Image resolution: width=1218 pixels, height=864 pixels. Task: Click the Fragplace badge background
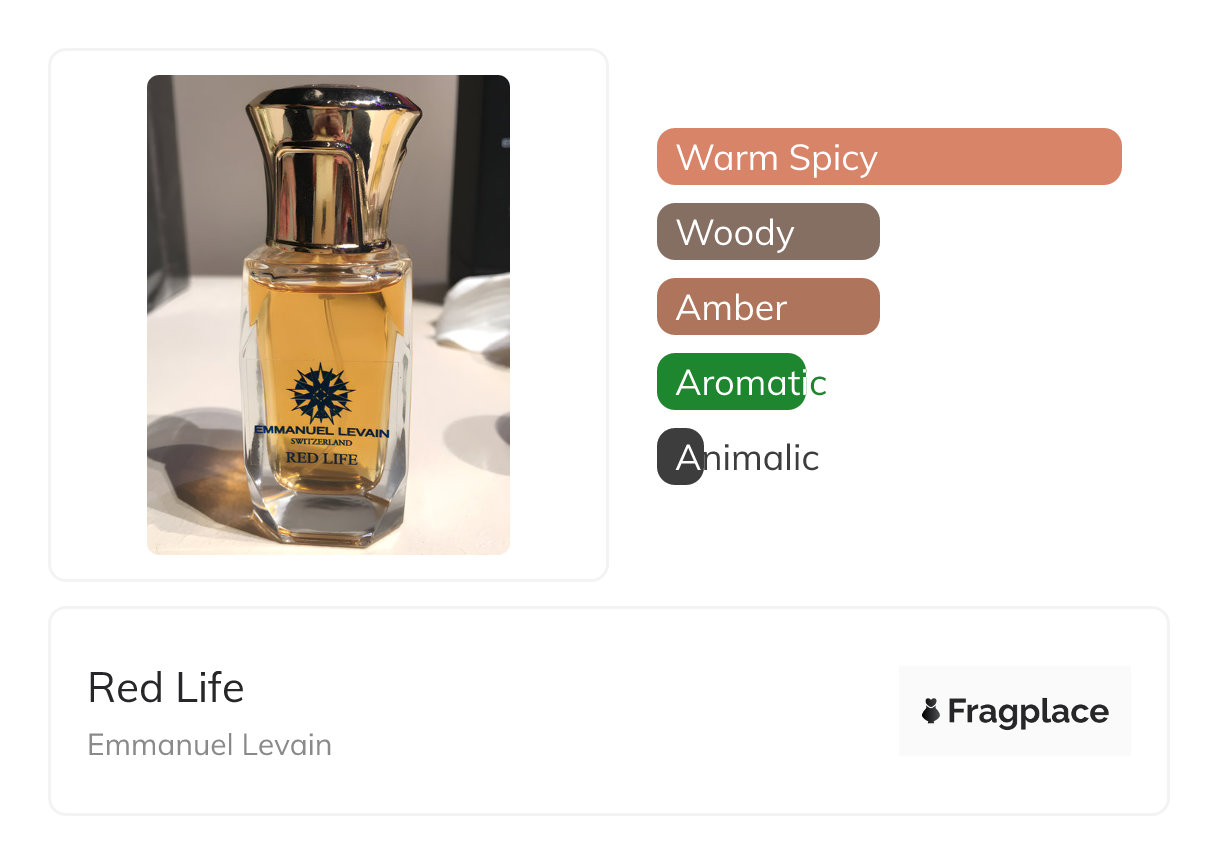tap(1015, 711)
